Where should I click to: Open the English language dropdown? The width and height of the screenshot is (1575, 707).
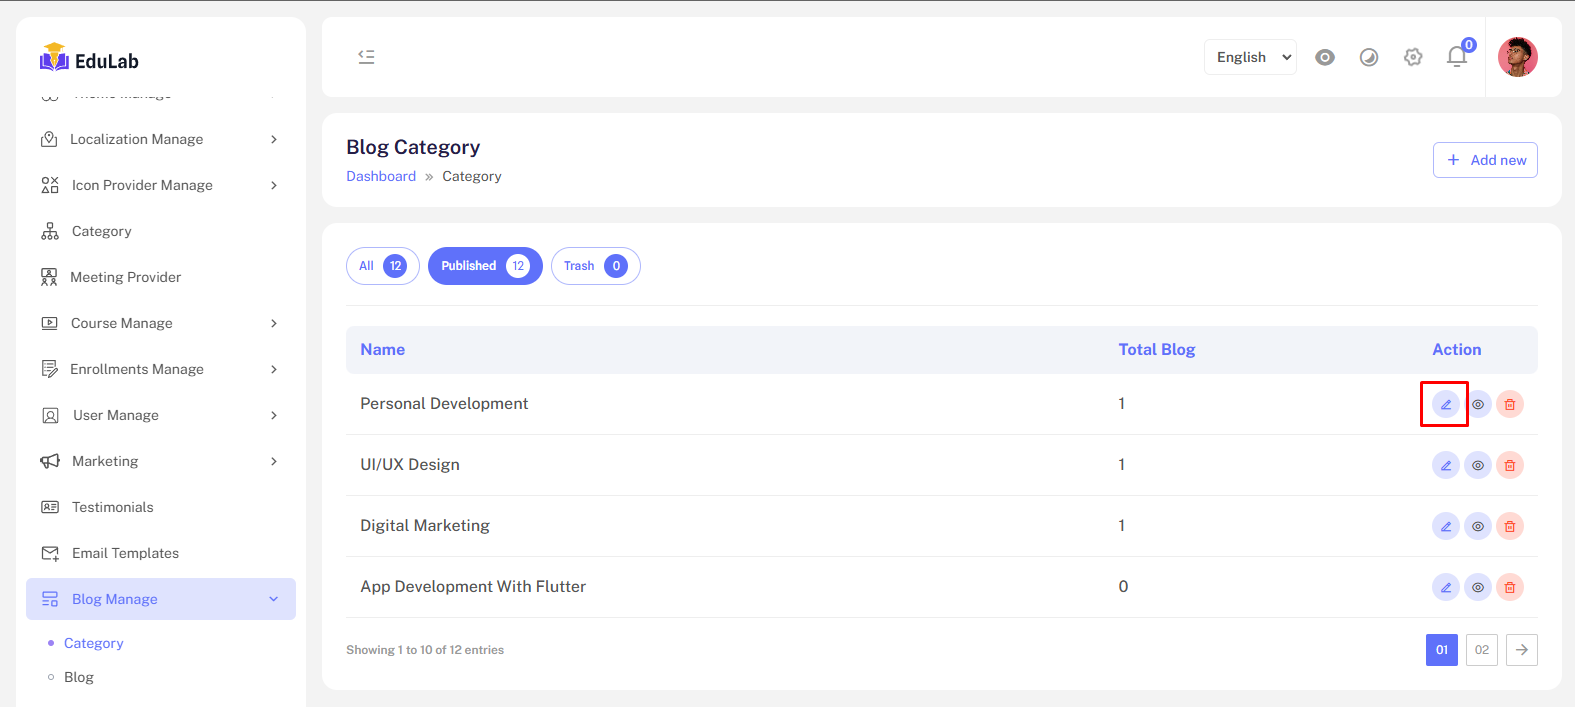pos(1250,57)
